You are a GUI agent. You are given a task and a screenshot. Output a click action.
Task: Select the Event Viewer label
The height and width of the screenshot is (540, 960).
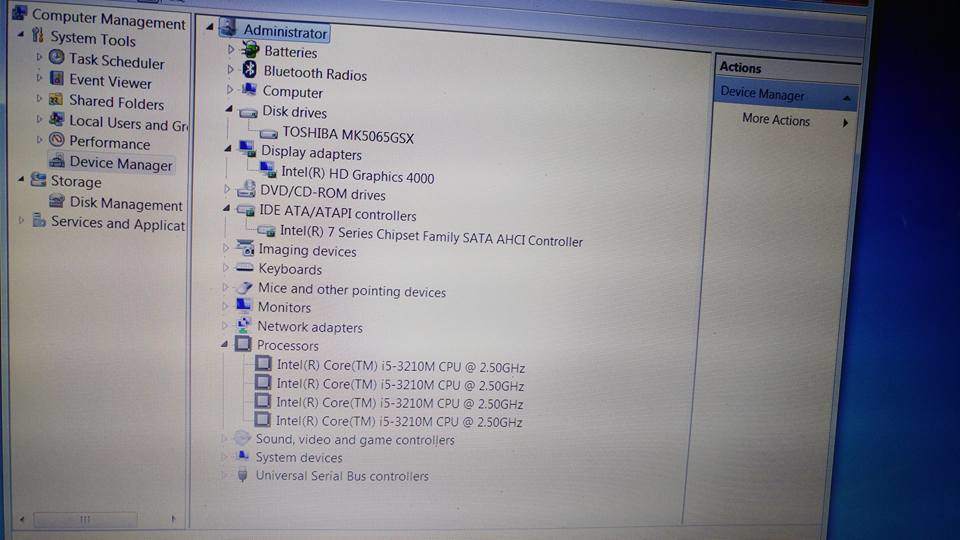(x=110, y=81)
